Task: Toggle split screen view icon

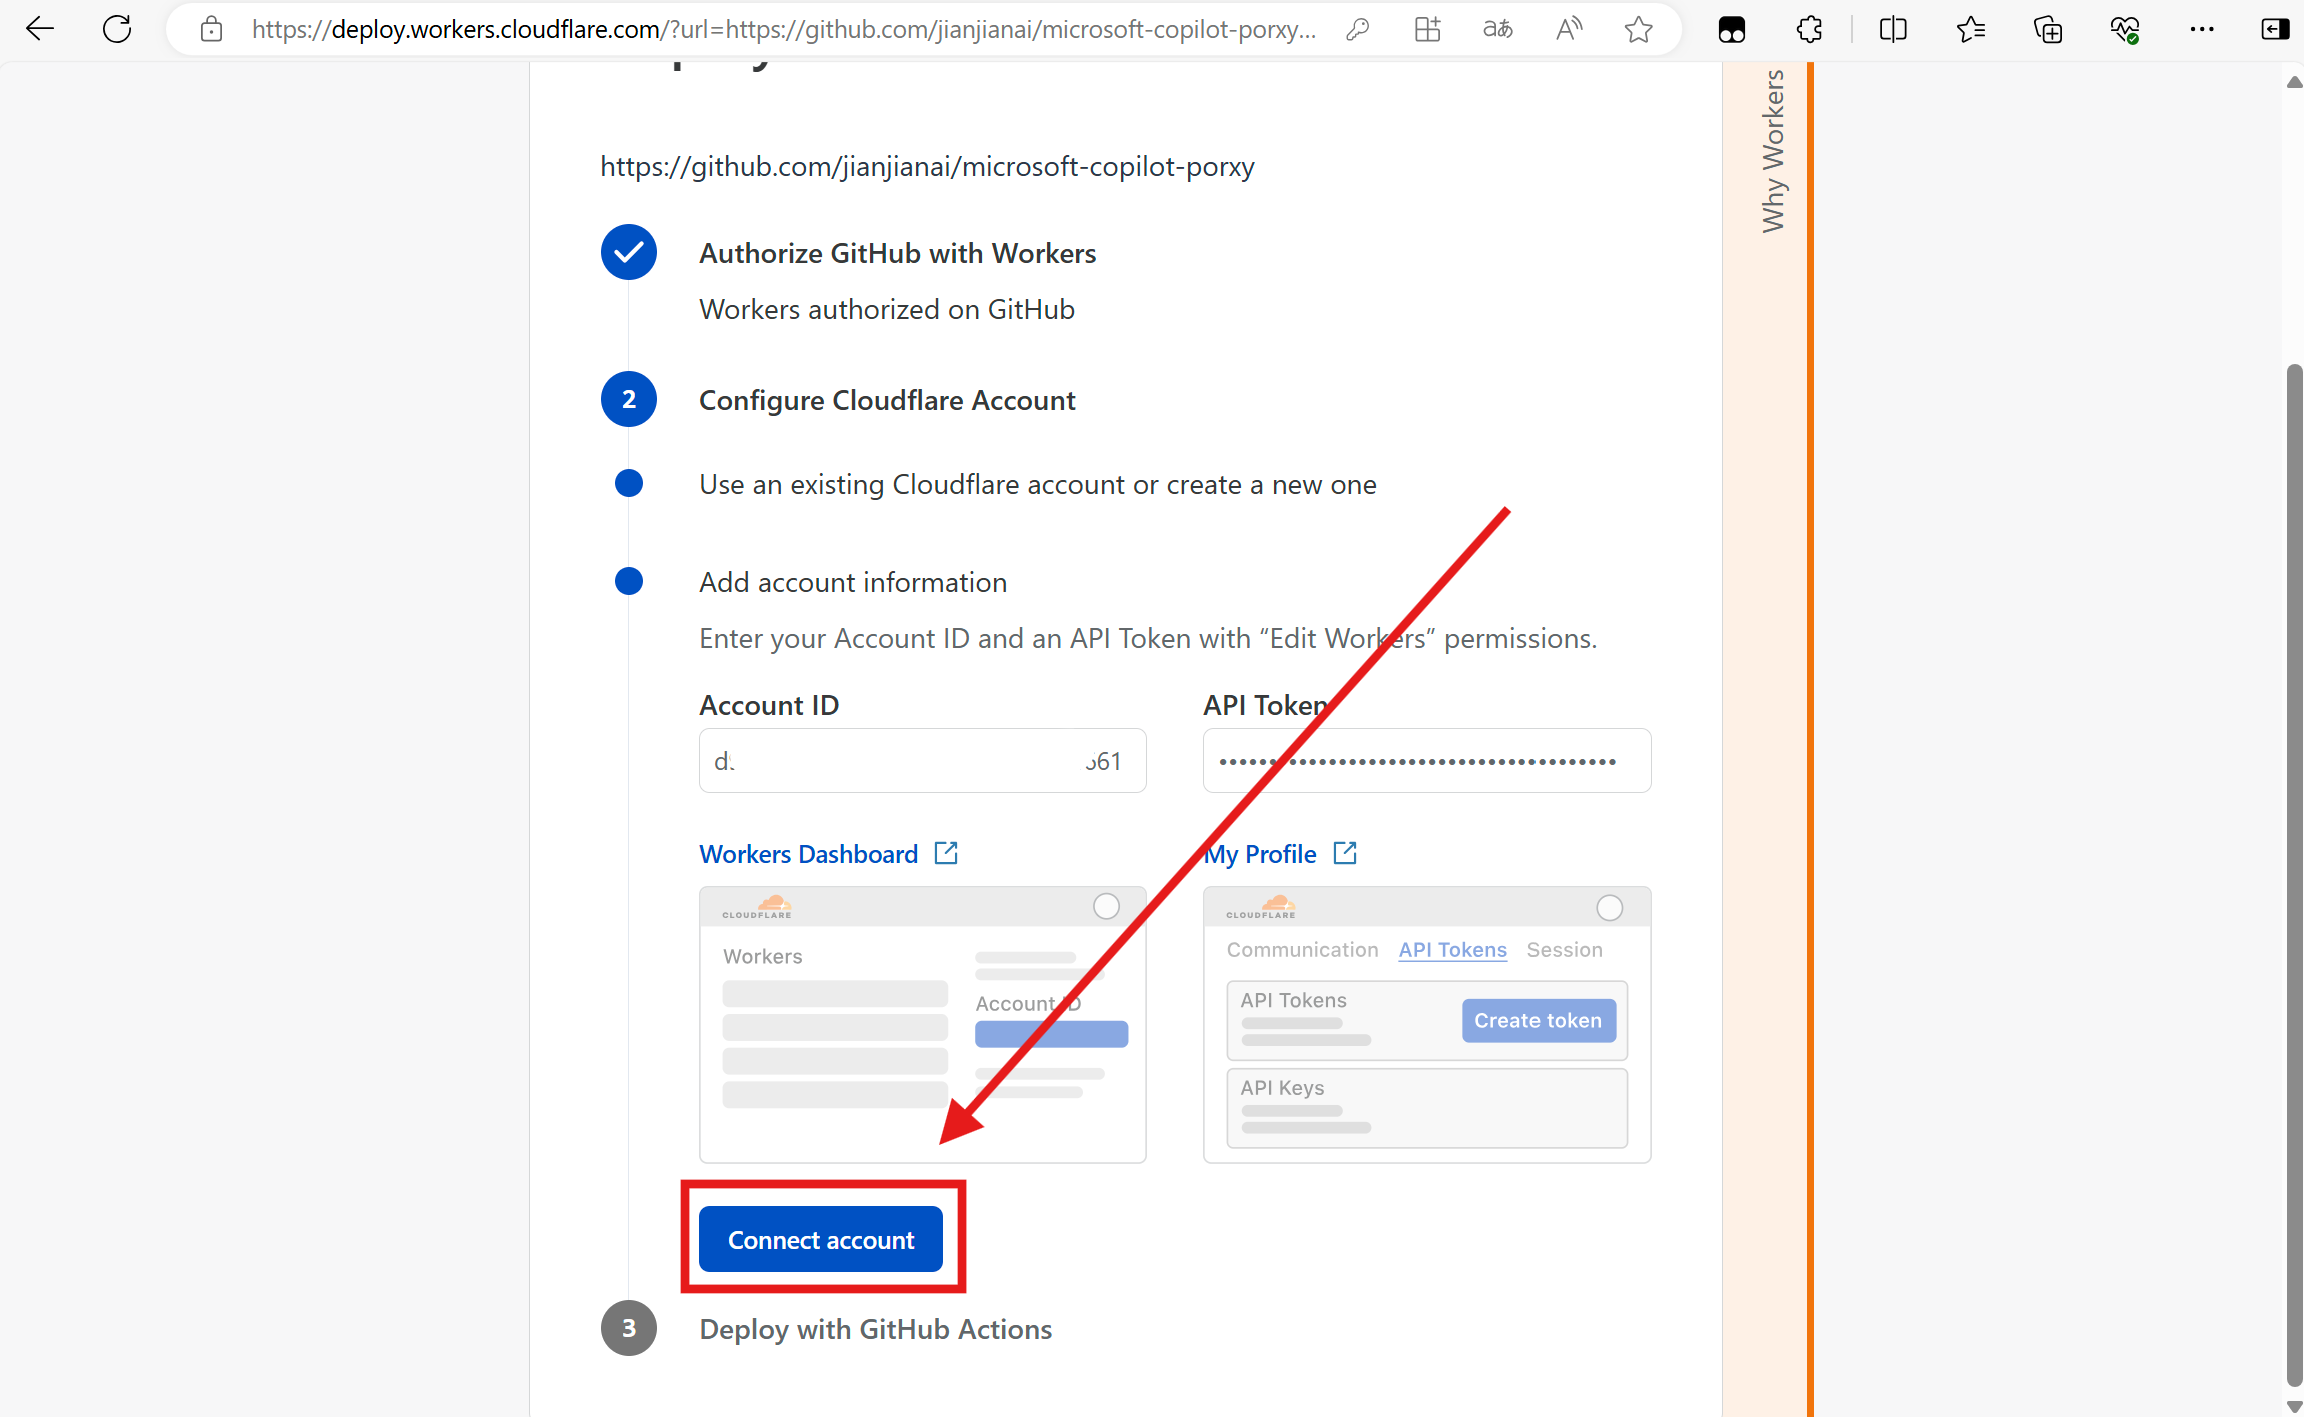Action: click(1893, 29)
